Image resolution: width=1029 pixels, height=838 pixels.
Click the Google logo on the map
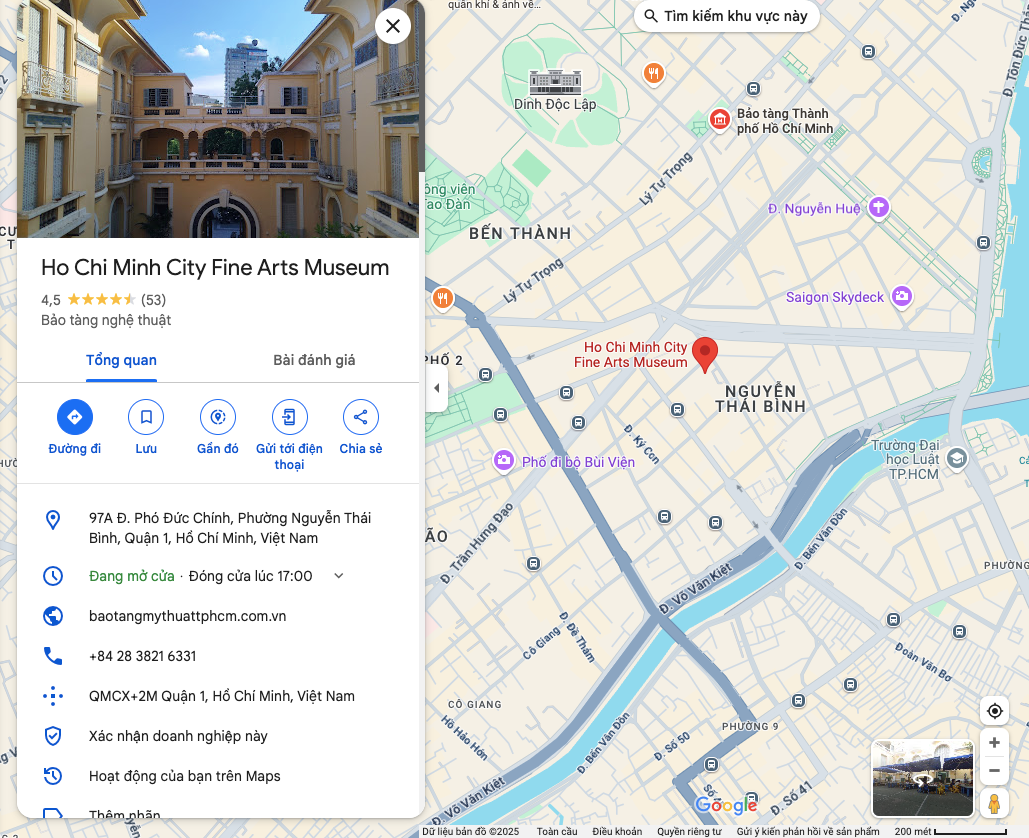point(726,805)
